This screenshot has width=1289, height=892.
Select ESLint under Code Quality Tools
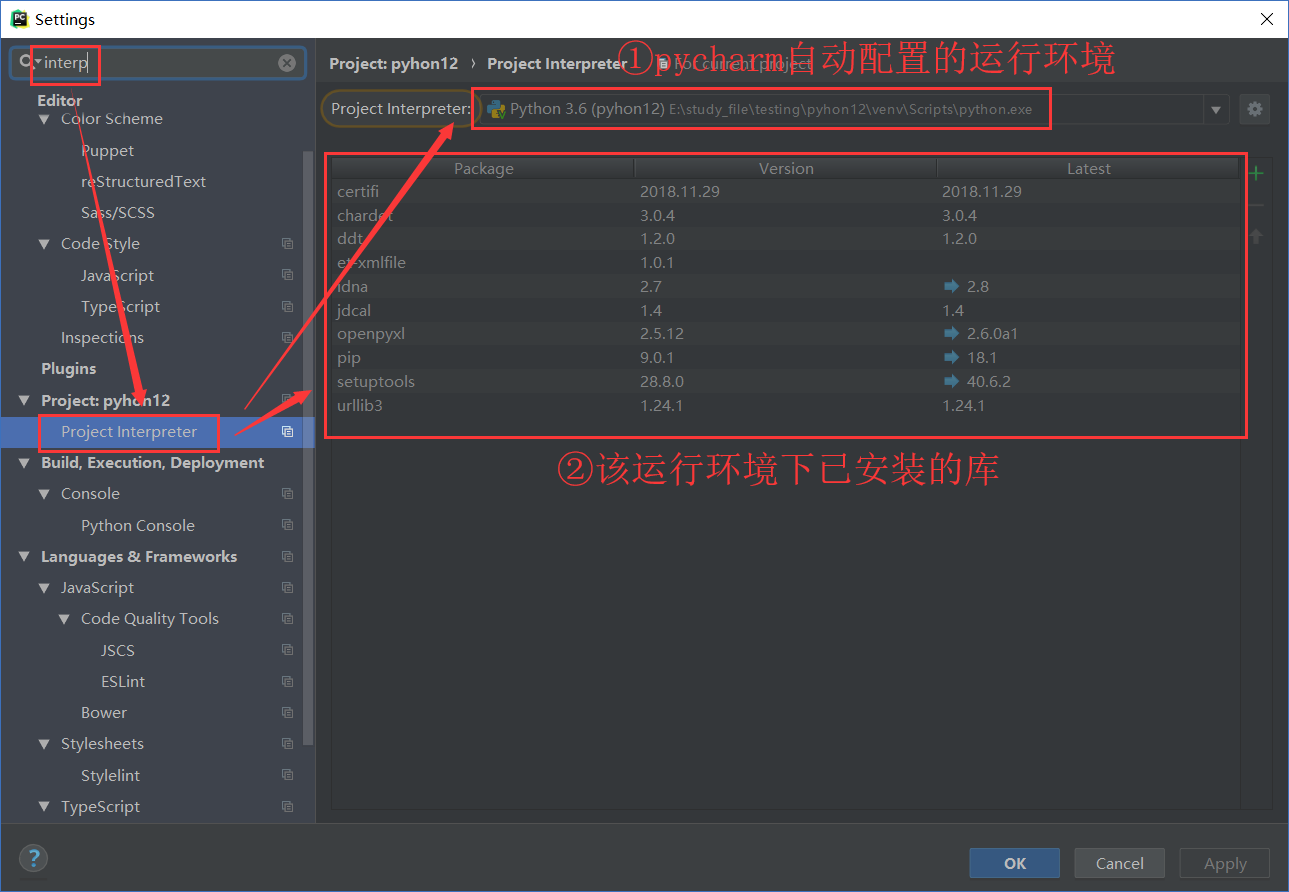[123, 681]
